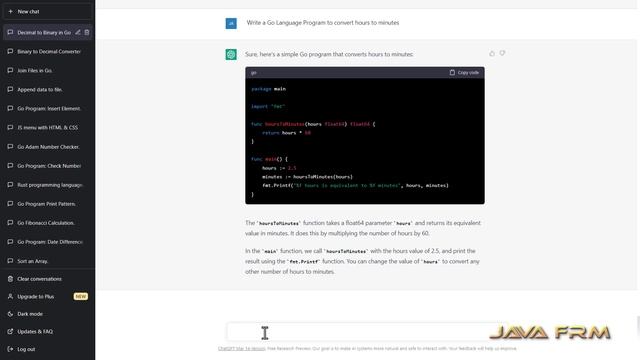Toggle Dark mode
The height and width of the screenshot is (360, 640).
(47, 314)
